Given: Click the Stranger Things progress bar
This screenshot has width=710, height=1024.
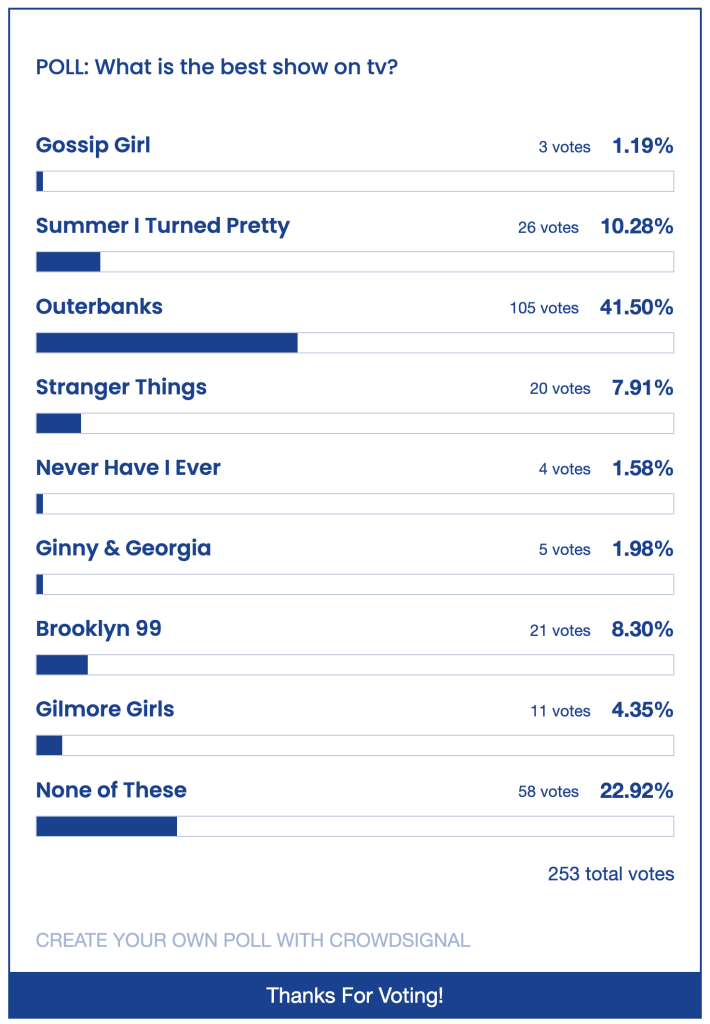Looking at the screenshot, I should click(355, 423).
